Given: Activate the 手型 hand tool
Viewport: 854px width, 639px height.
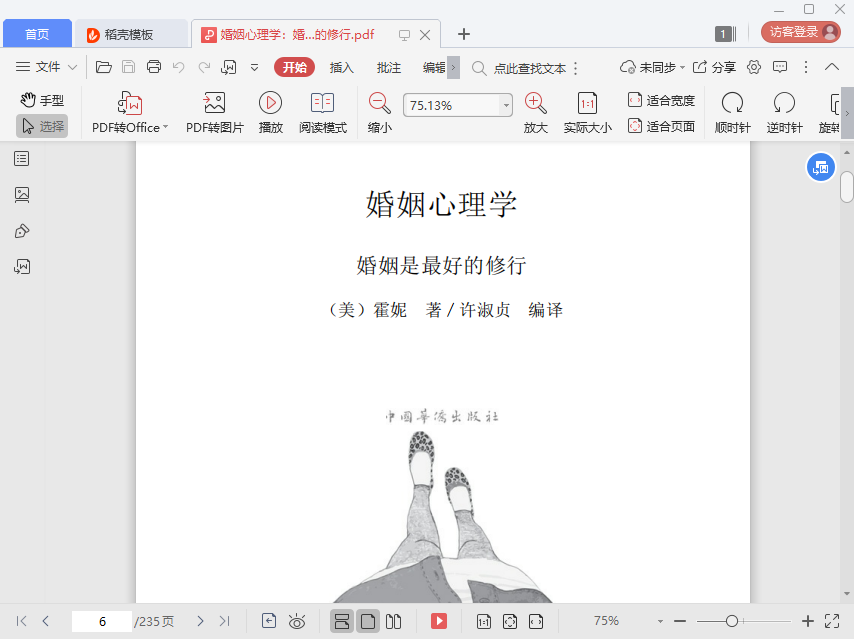Looking at the screenshot, I should [x=42, y=100].
